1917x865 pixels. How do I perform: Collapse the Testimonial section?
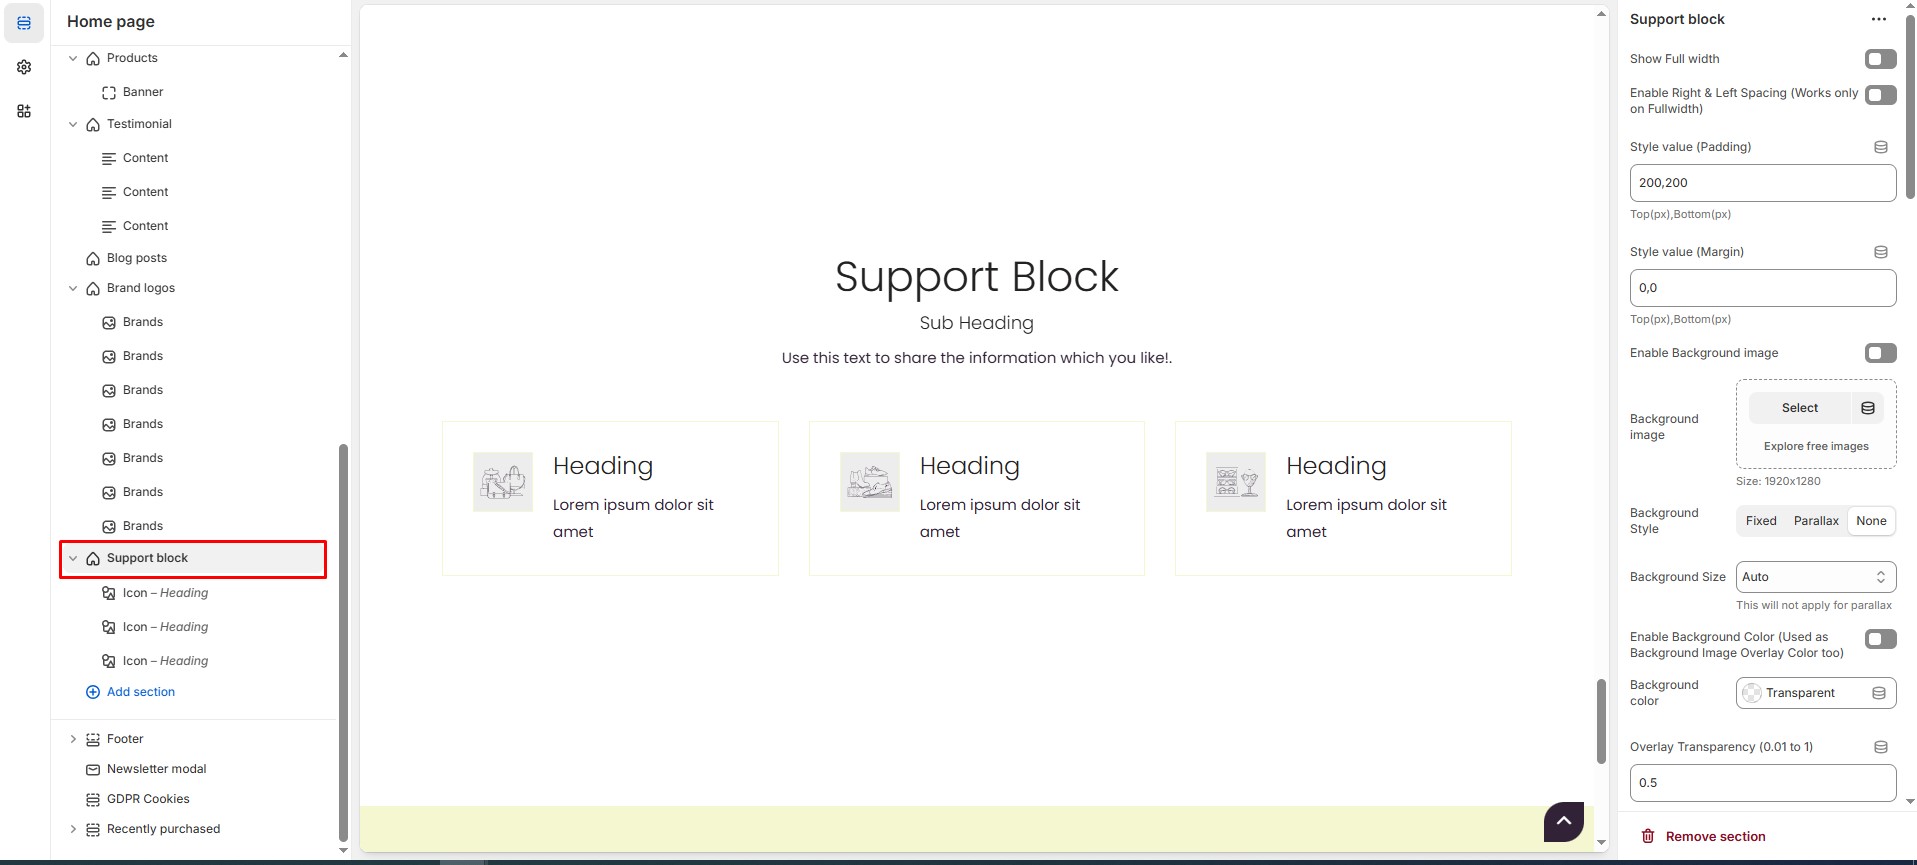pyautogui.click(x=73, y=124)
